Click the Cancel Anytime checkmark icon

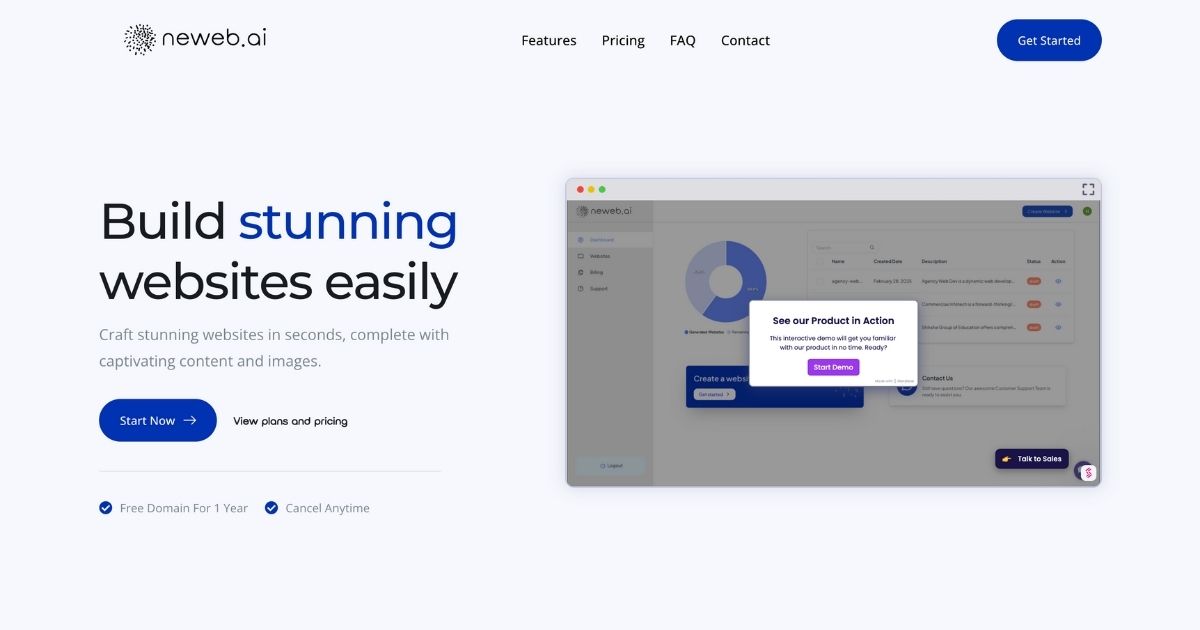point(271,508)
